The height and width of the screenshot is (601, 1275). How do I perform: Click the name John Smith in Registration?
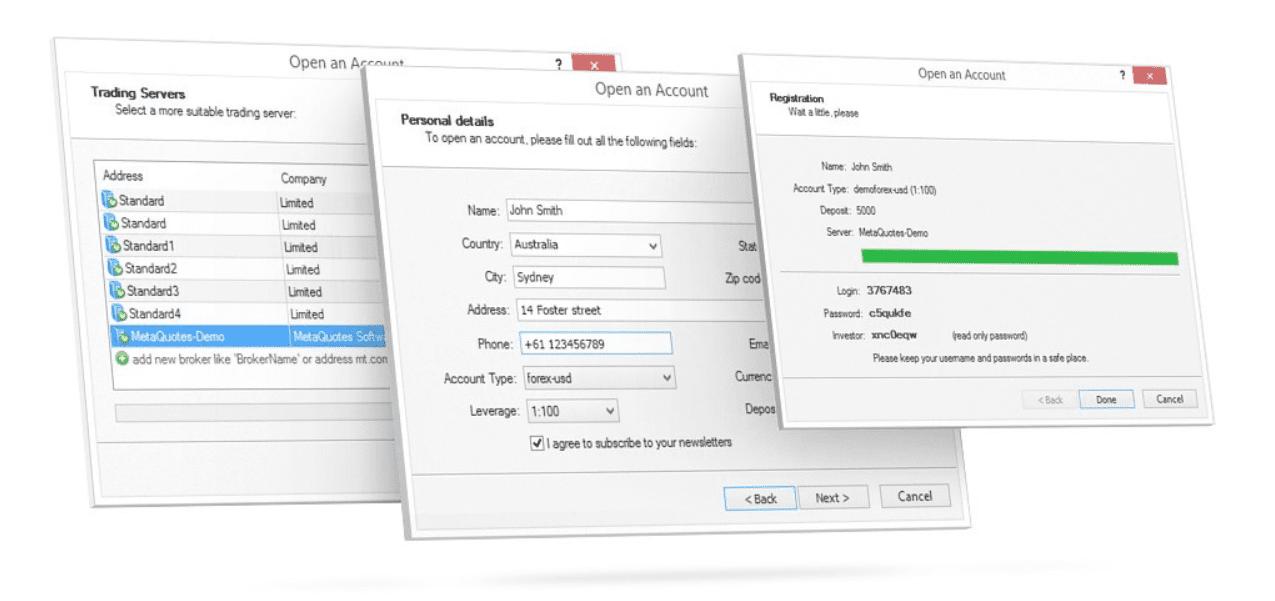871,167
